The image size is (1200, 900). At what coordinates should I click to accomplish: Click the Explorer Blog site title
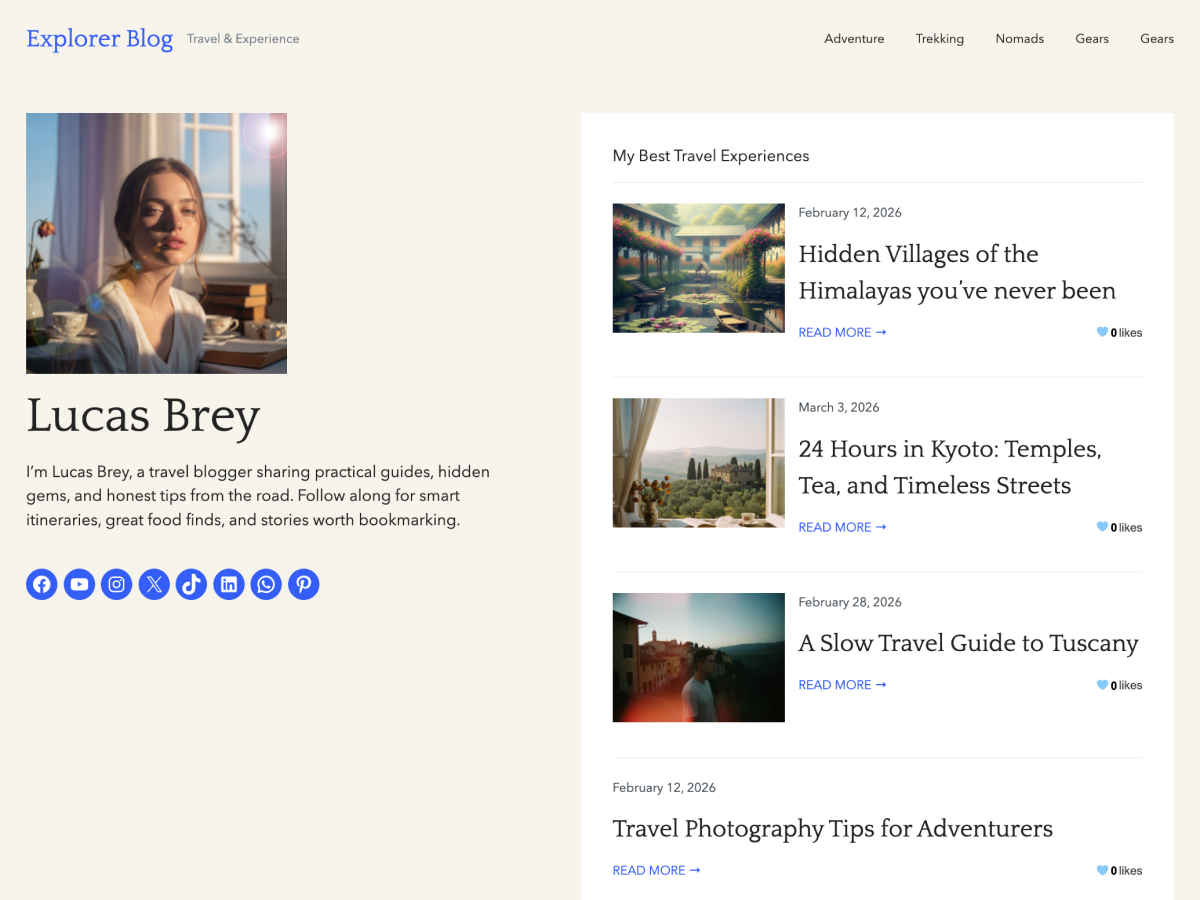tap(100, 38)
